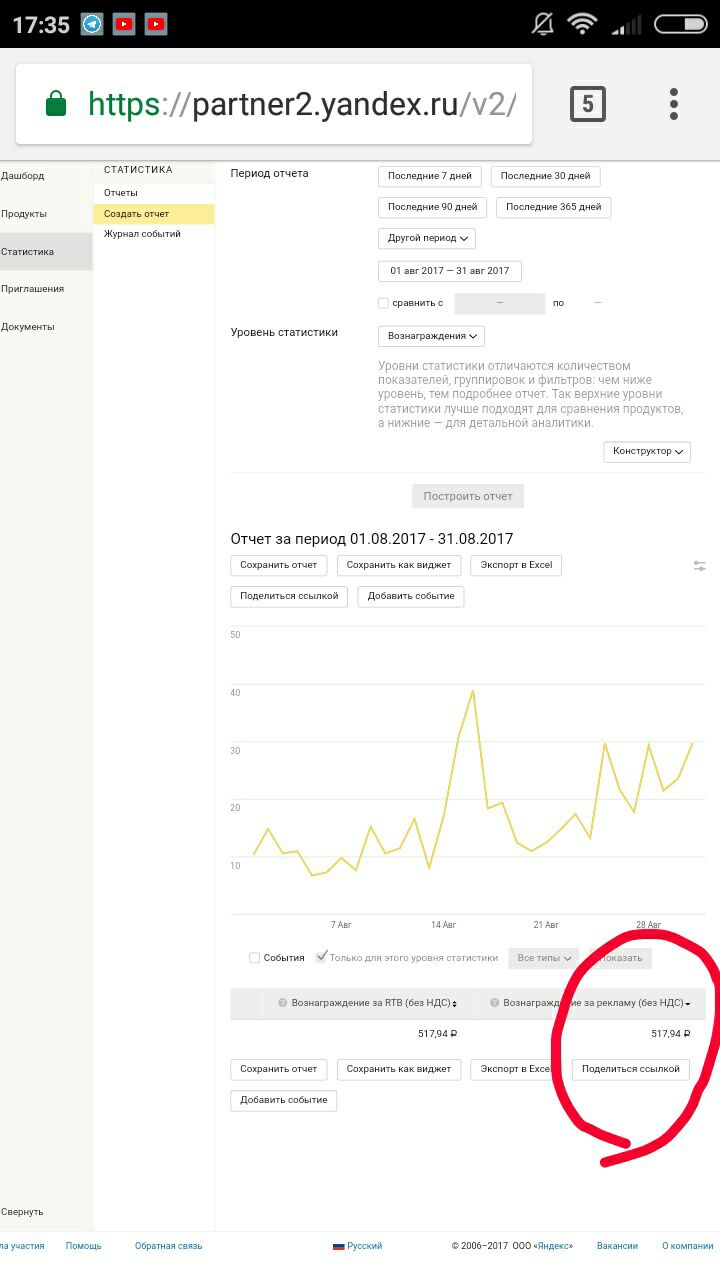The image size is (720, 1280).
Task: Click the top Сохранить как виджет button
Action: (x=399, y=565)
